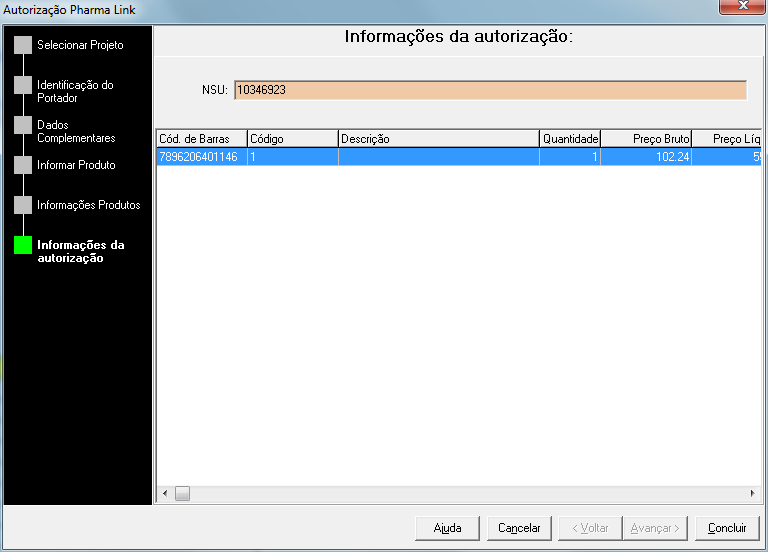This screenshot has height=552, width=768.
Task: Click gray square icon beside Informar Produto
Action: [x=23, y=165]
